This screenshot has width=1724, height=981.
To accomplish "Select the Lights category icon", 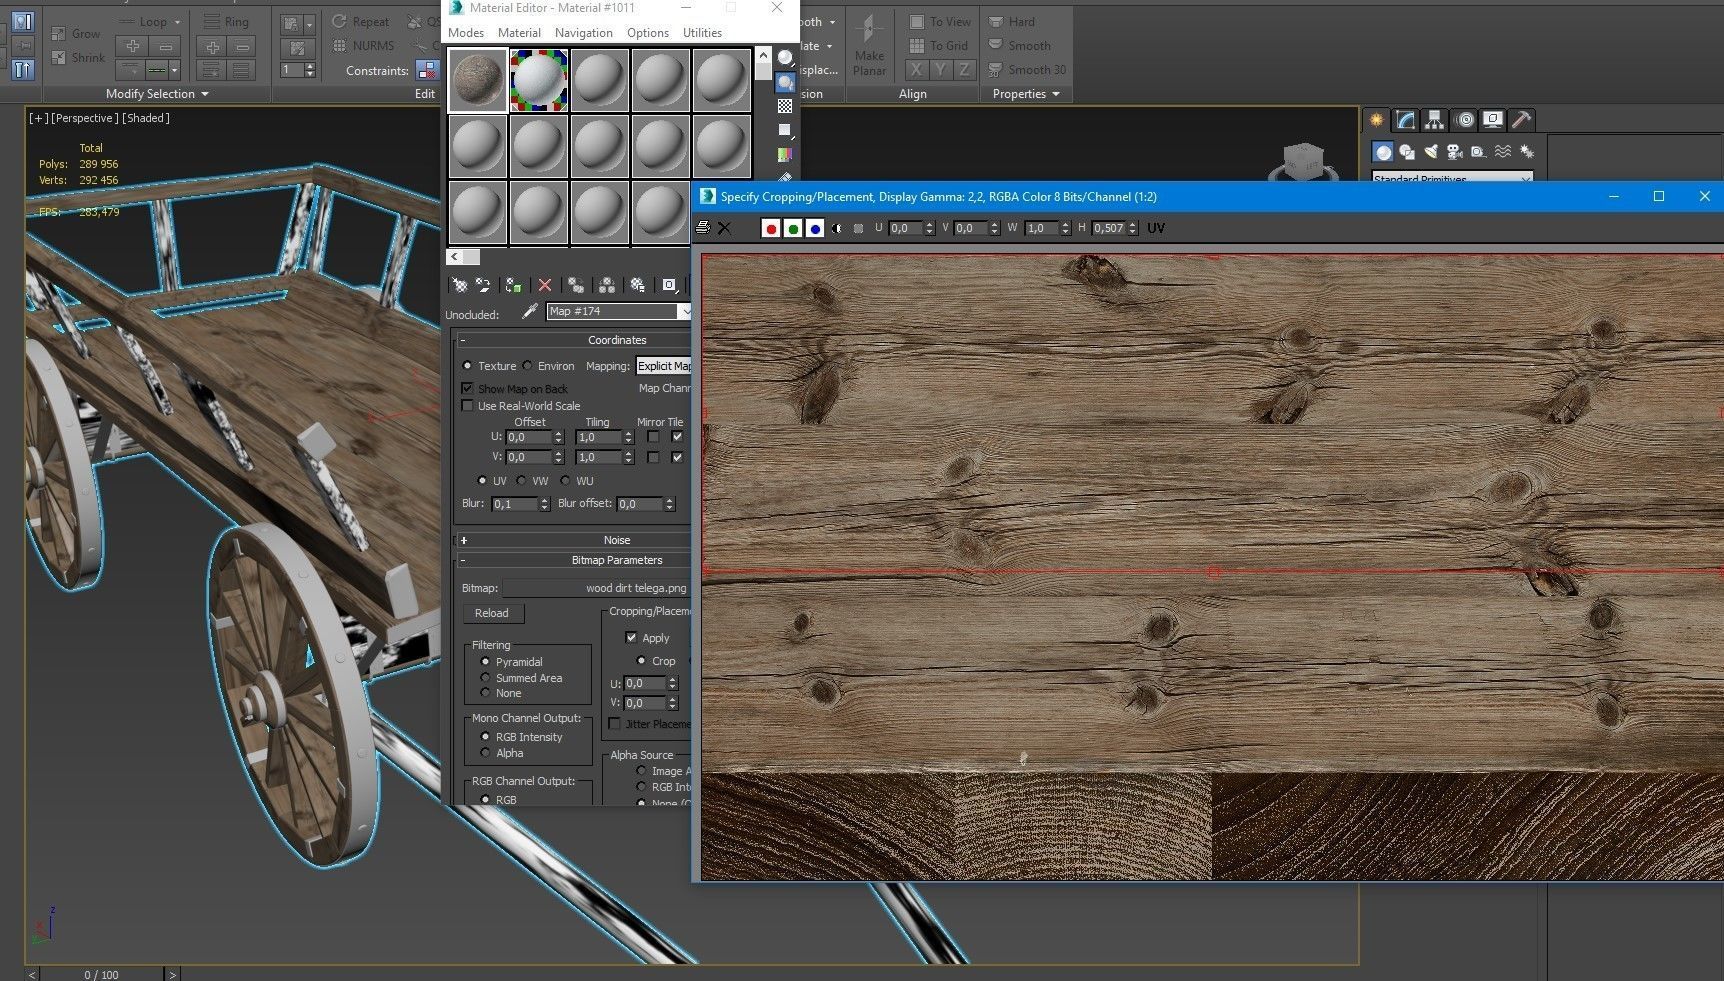I will (1431, 152).
